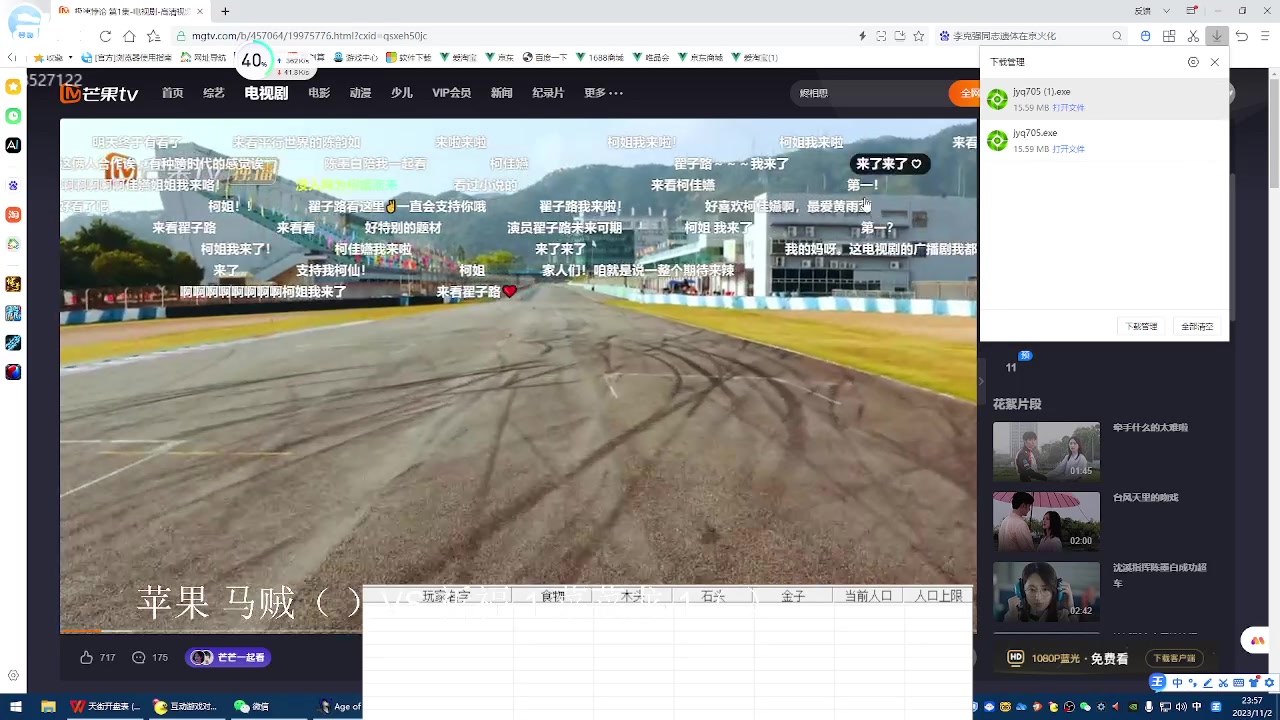Open the 软件下载 bookmark
1280x720 pixels.
point(409,58)
